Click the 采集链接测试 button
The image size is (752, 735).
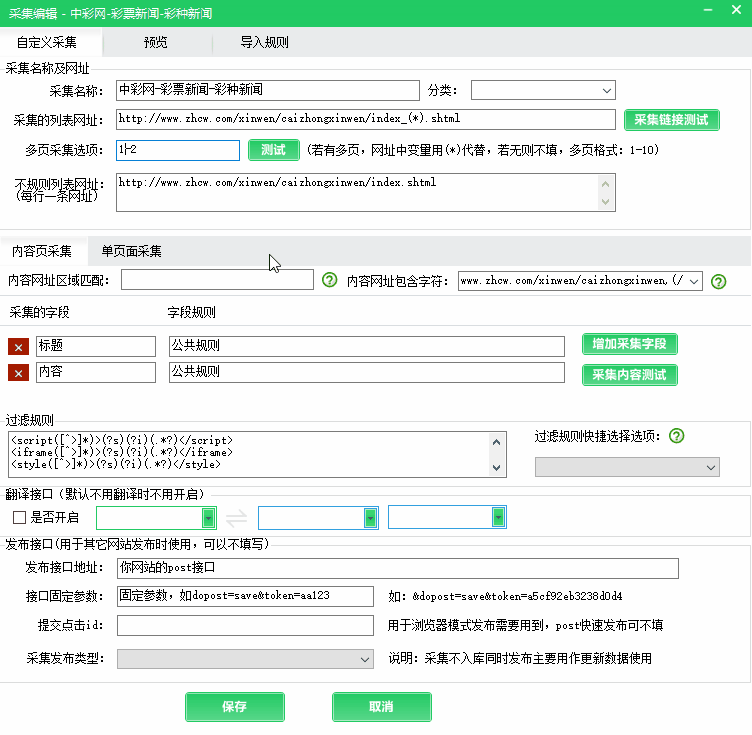pos(671,120)
